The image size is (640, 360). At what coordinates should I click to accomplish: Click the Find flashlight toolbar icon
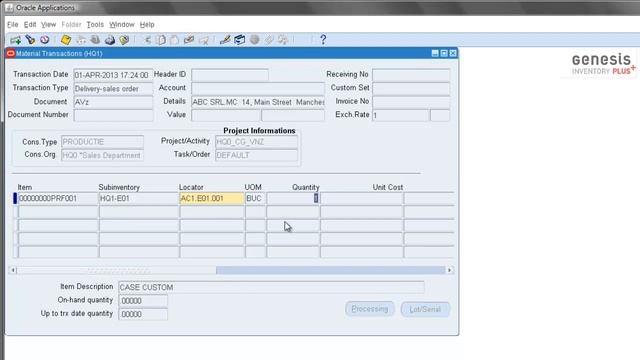pos(30,40)
